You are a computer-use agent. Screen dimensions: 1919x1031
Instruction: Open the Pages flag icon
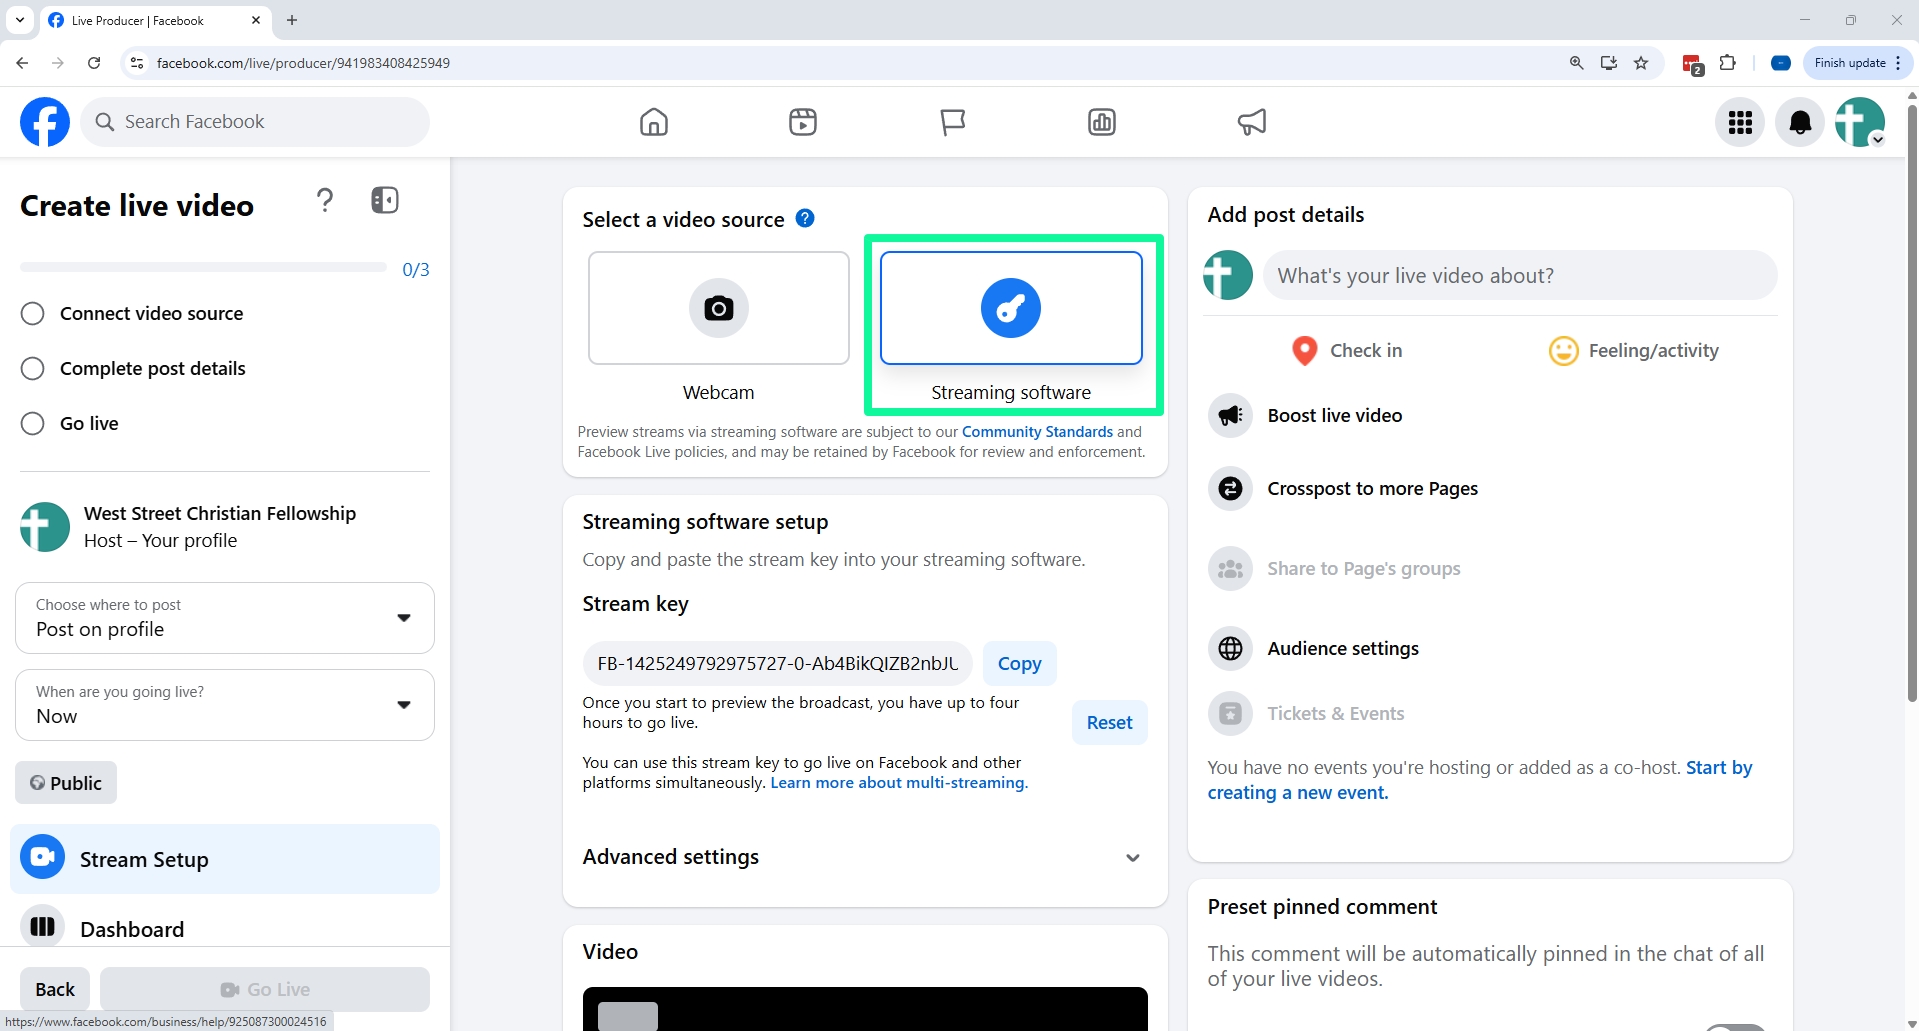tap(953, 122)
